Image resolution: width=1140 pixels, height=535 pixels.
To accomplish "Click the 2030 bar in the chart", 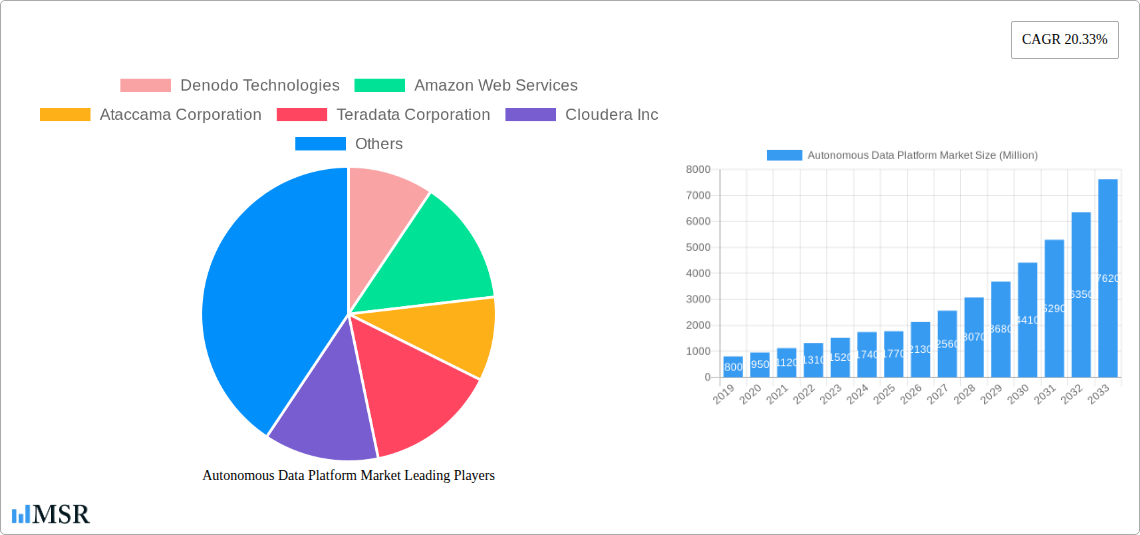I will click(x=1027, y=320).
